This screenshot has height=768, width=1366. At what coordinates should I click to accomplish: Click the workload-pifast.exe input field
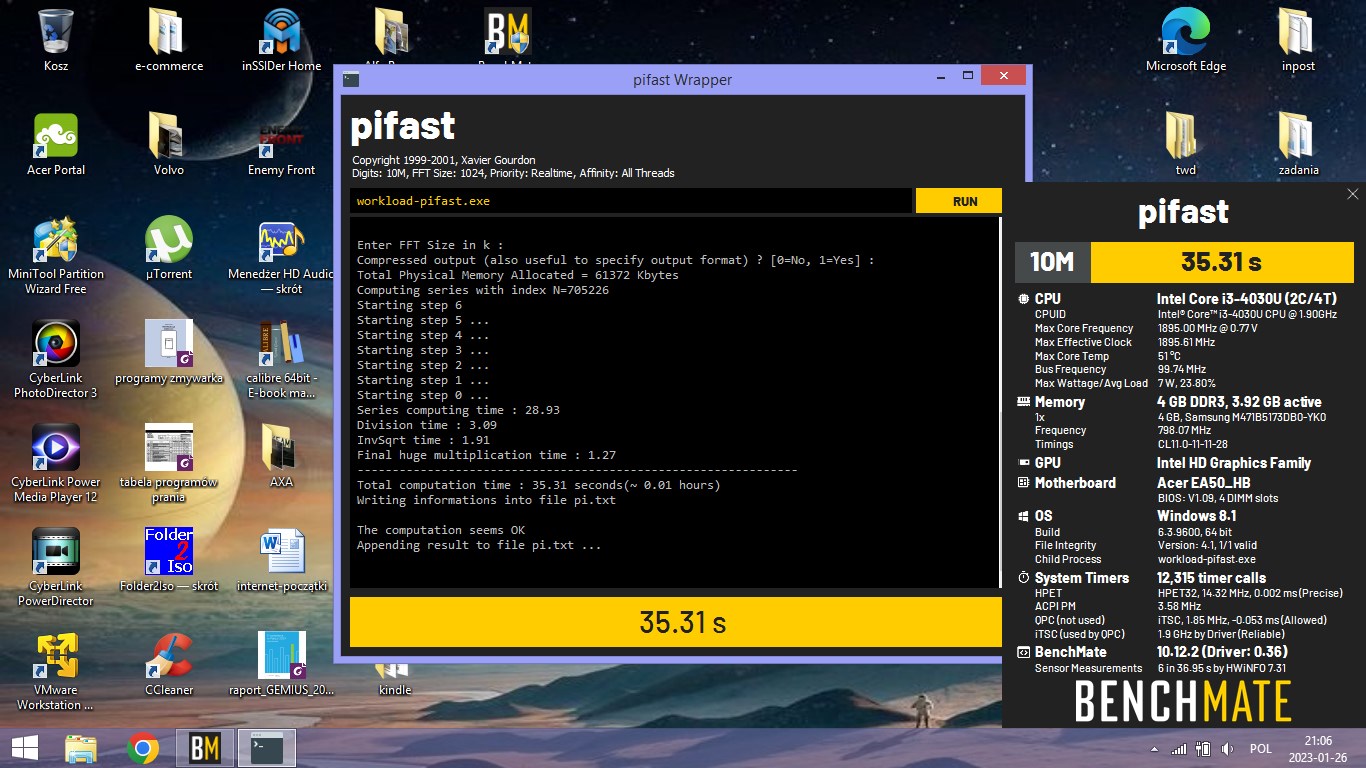[x=631, y=201]
